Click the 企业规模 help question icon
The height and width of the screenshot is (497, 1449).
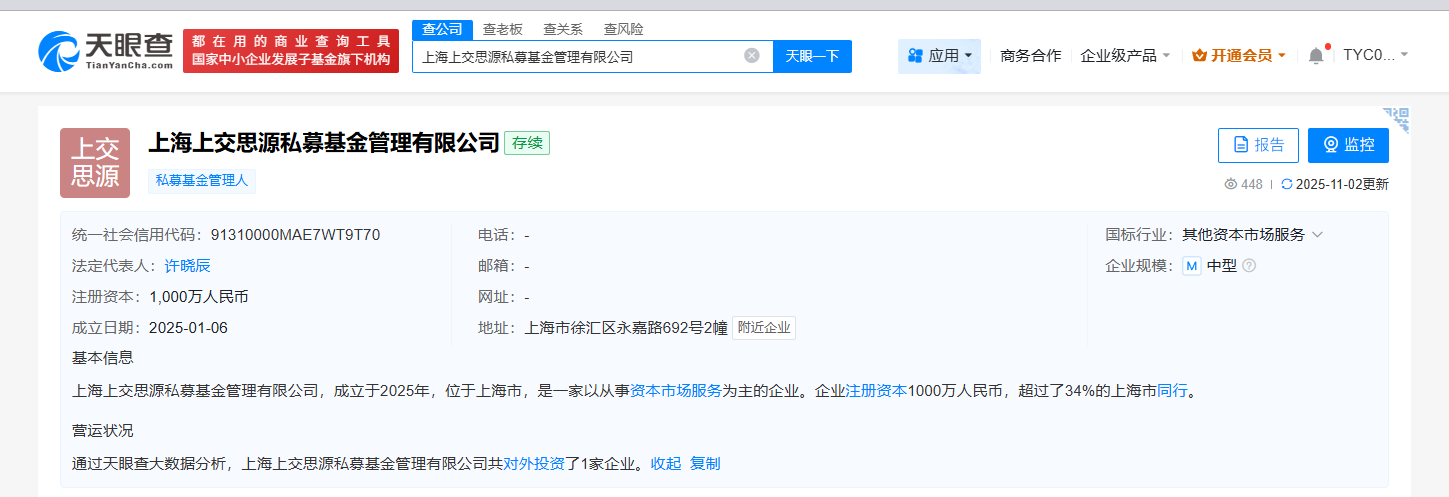click(1249, 266)
